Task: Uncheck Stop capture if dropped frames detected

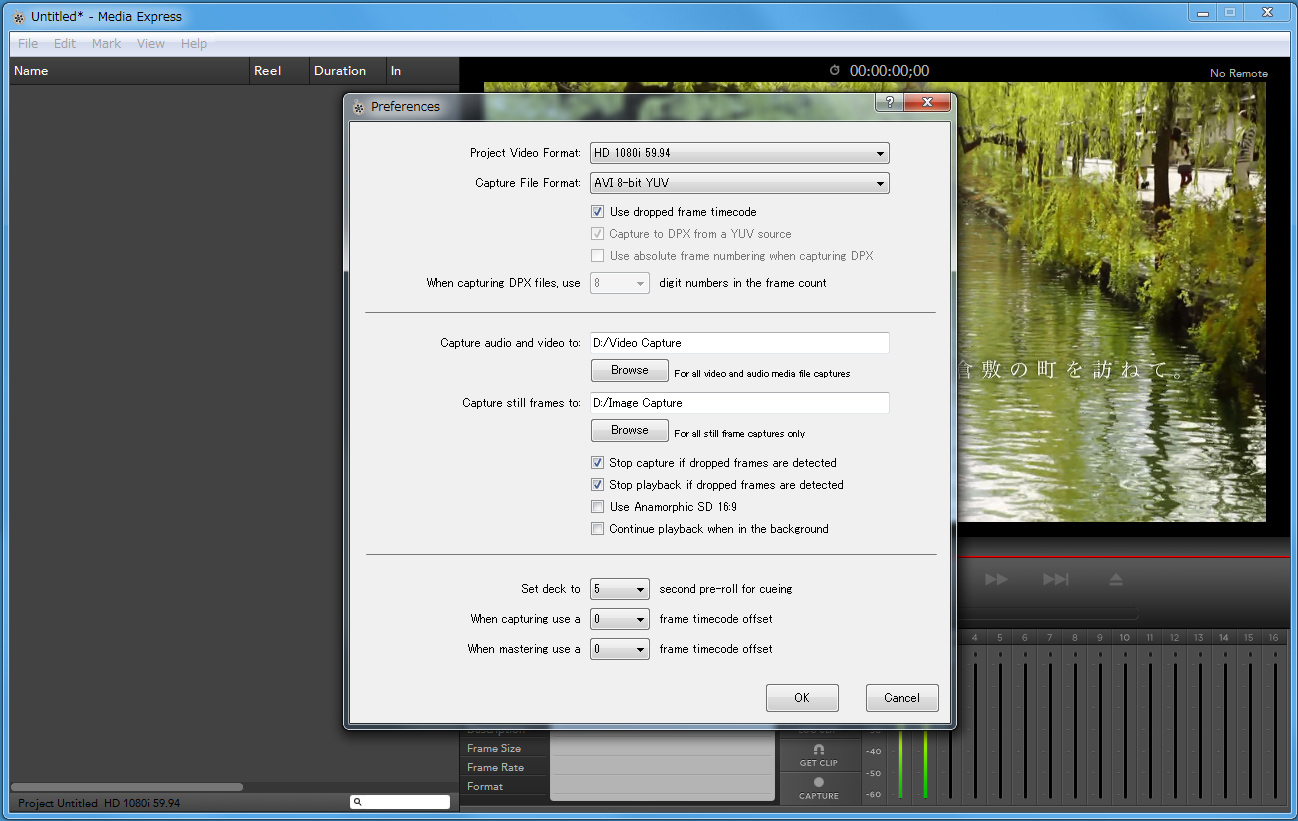Action: [x=597, y=463]
